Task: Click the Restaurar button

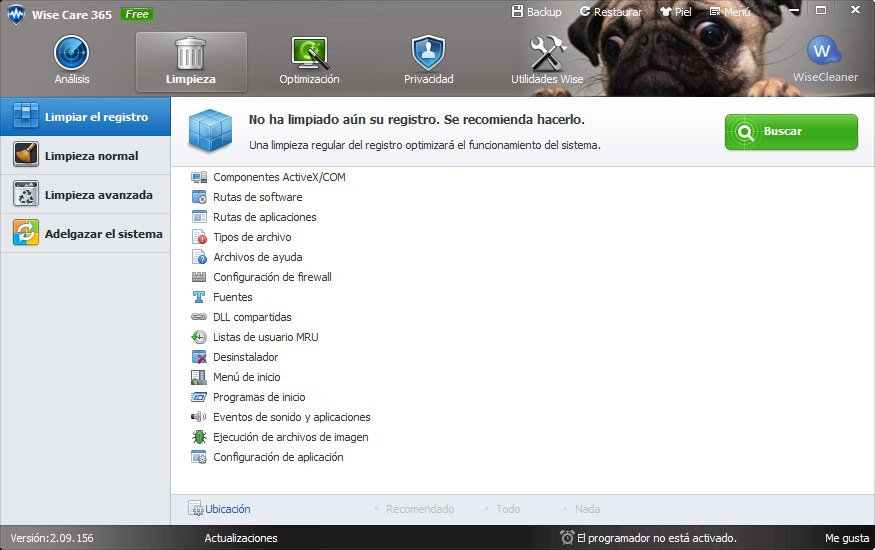Action: [610, 11]
